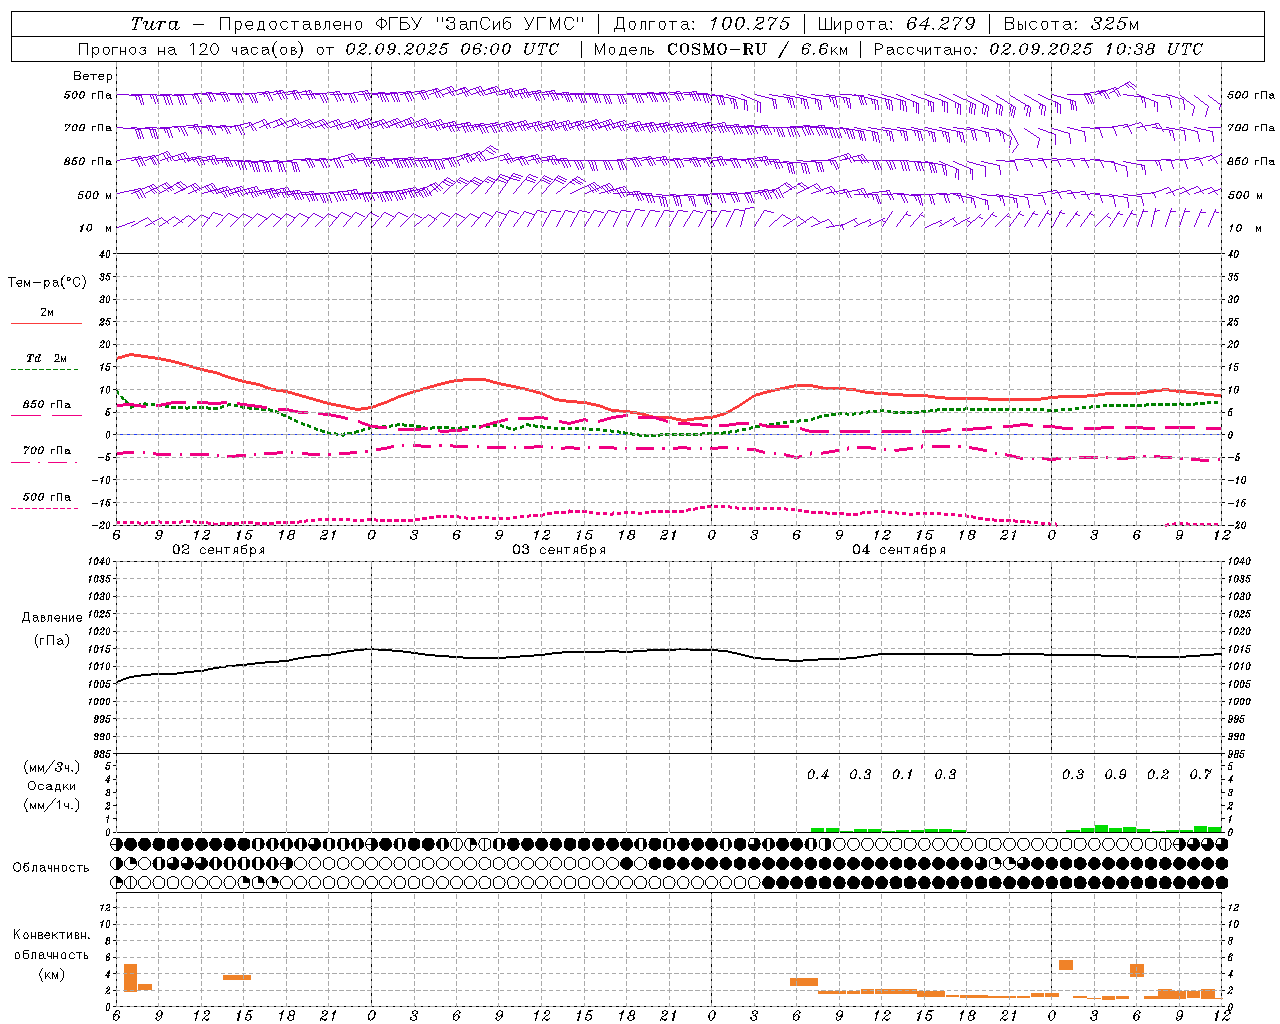Click the "03 сентября" date label
This screenshot has height=1024, width=1280.
(x=559, y=550)
